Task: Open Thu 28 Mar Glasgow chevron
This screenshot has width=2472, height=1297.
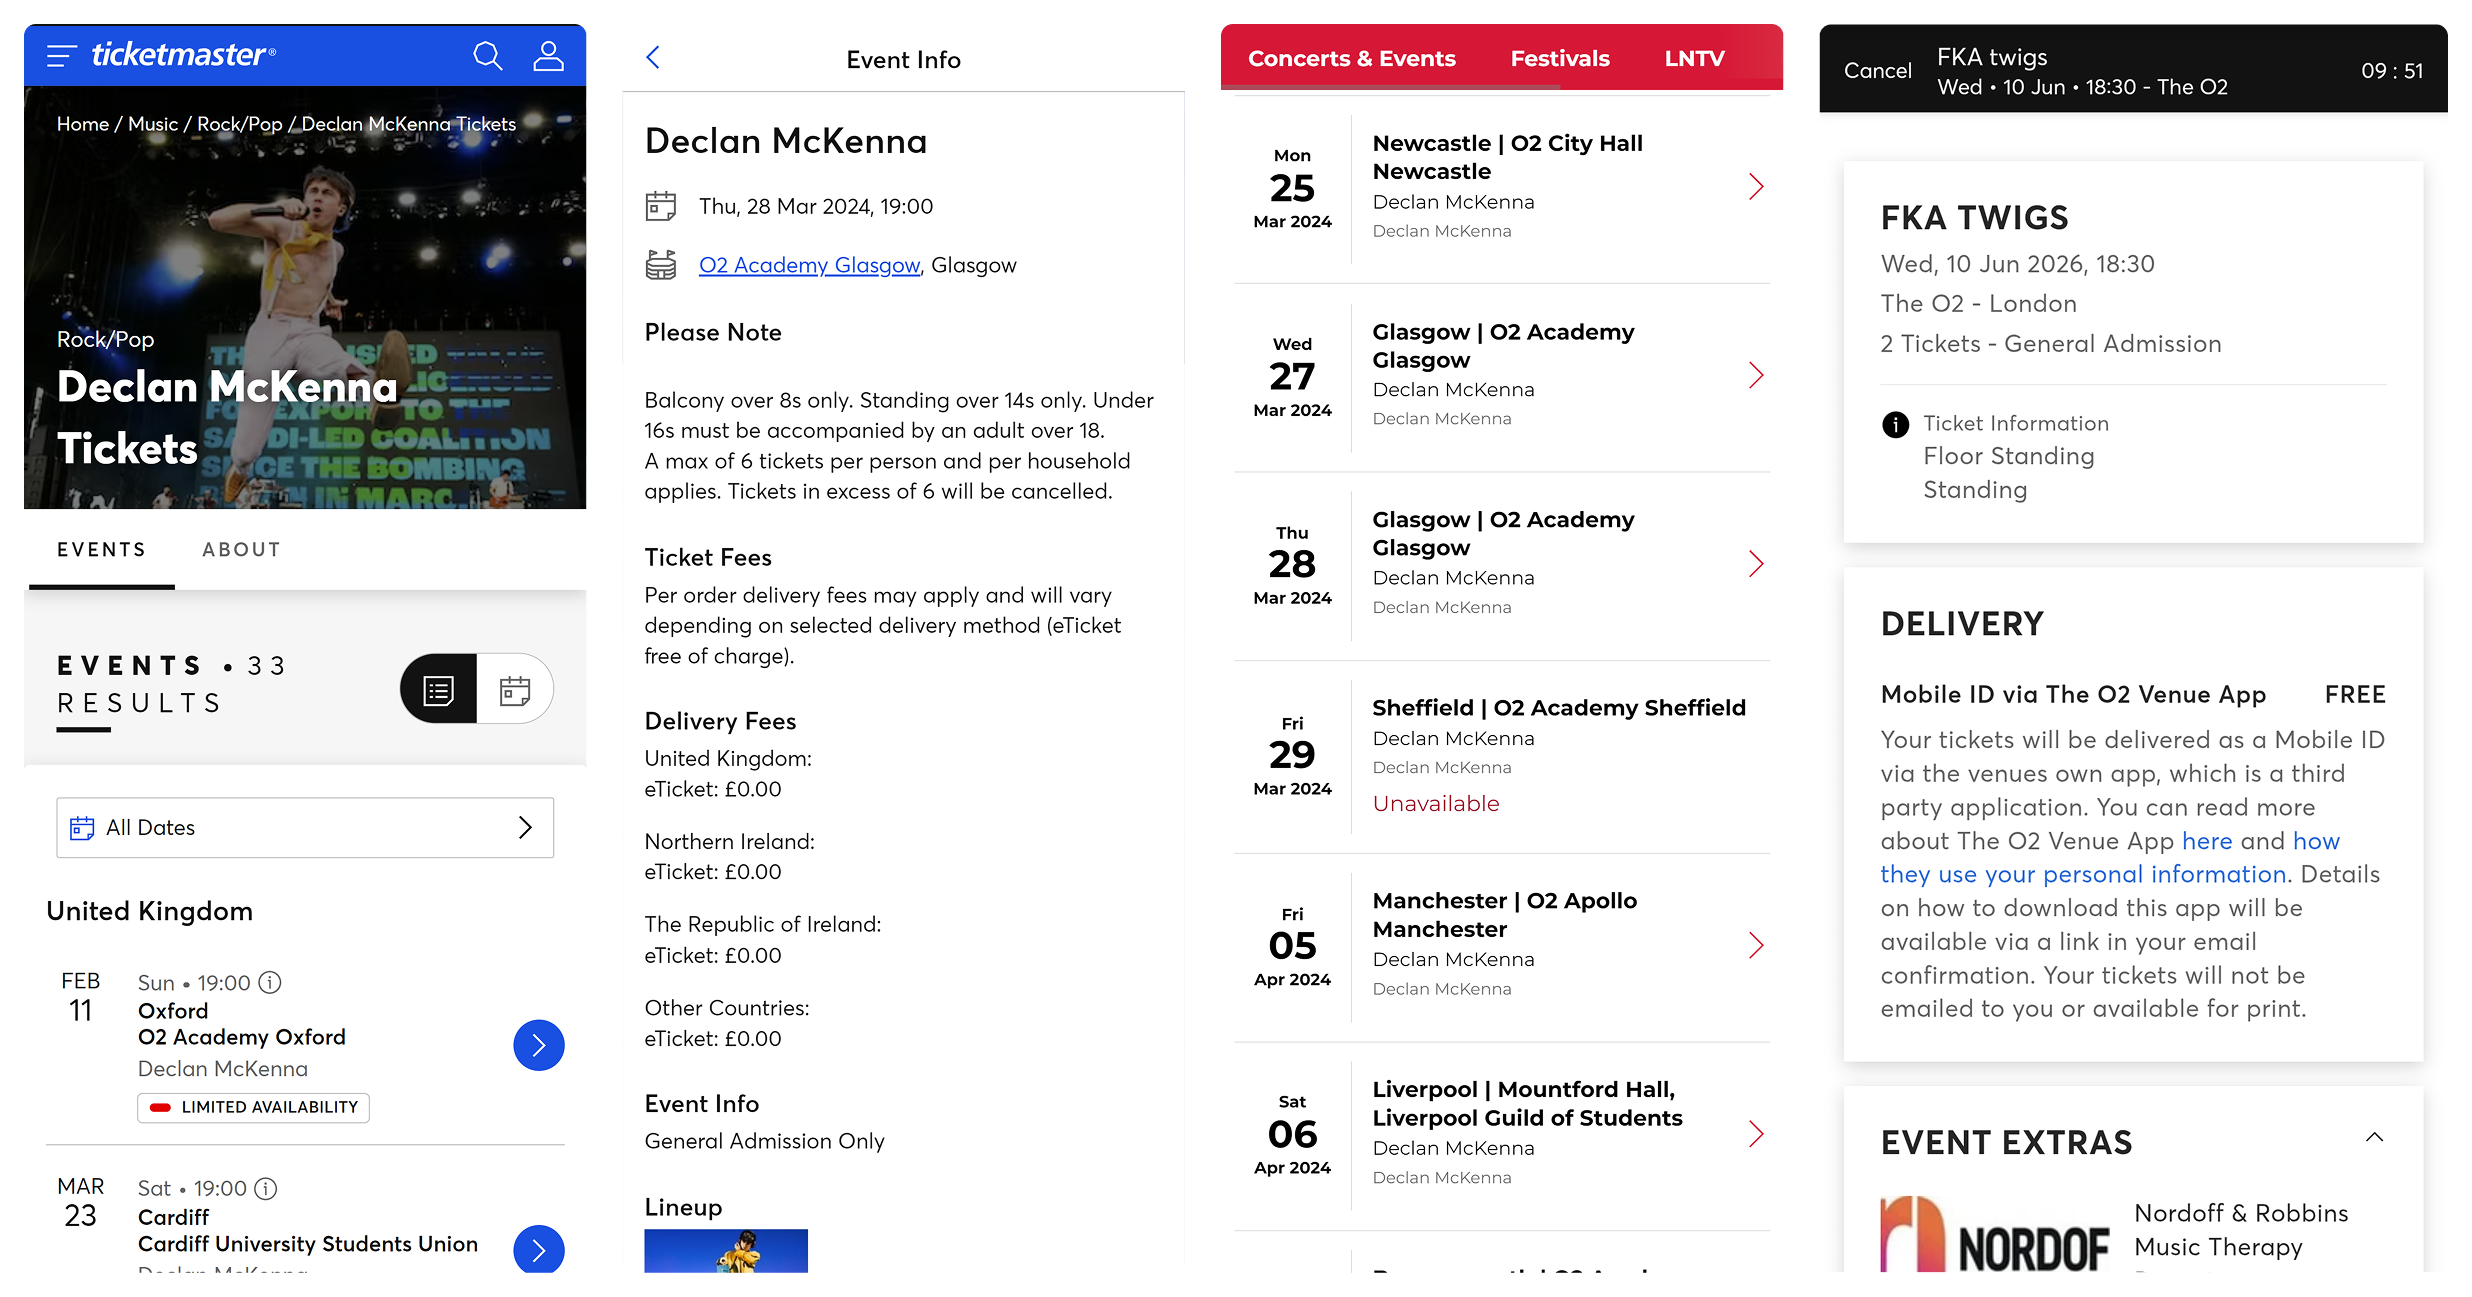Action: coord(1756,564)
